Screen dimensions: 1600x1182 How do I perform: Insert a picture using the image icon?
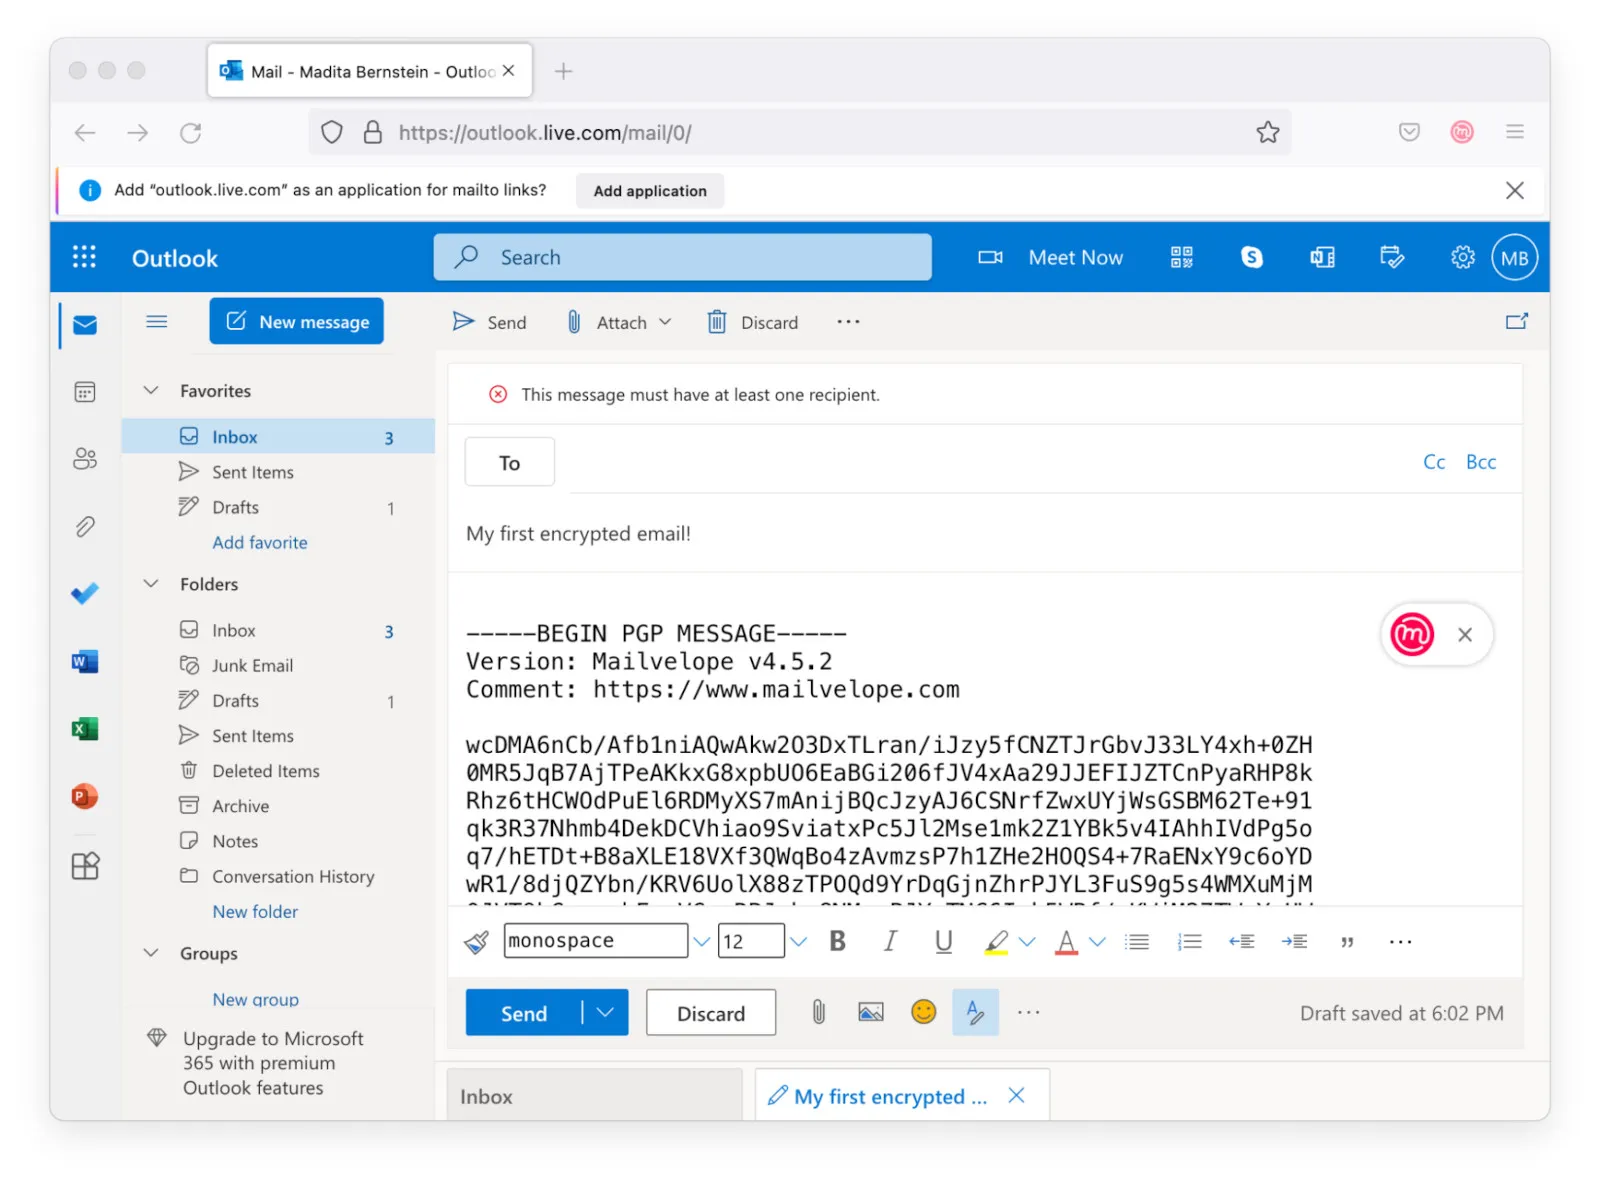(x=870, y=1012)
